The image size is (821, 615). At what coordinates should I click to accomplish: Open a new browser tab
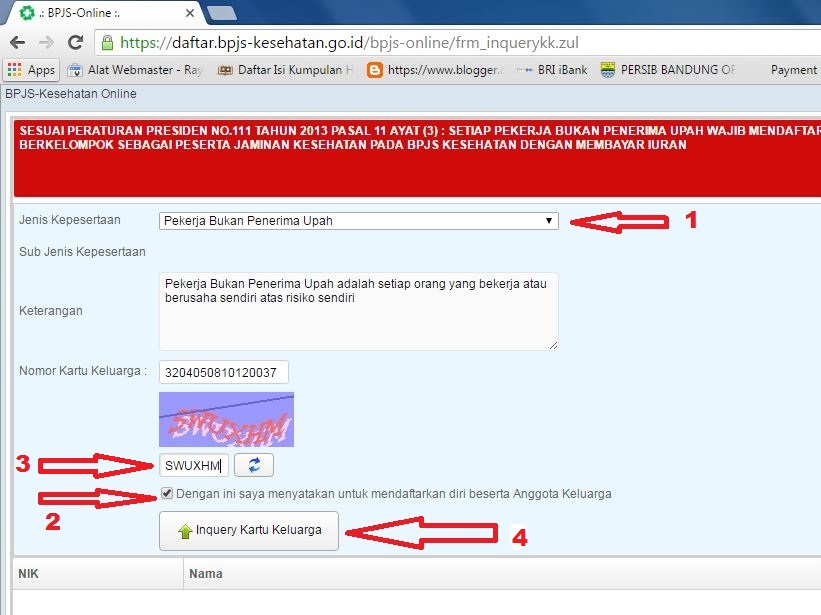(x=221, y=13)
